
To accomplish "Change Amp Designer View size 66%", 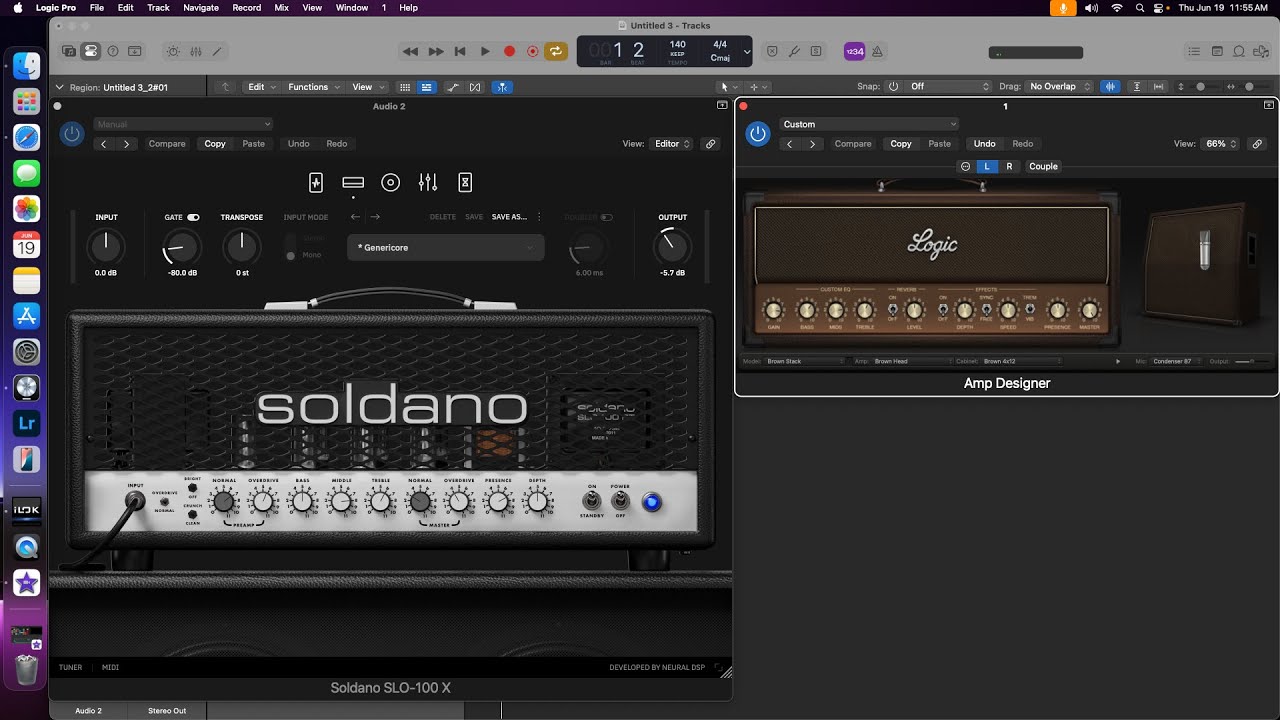I will click(1221, 144).
